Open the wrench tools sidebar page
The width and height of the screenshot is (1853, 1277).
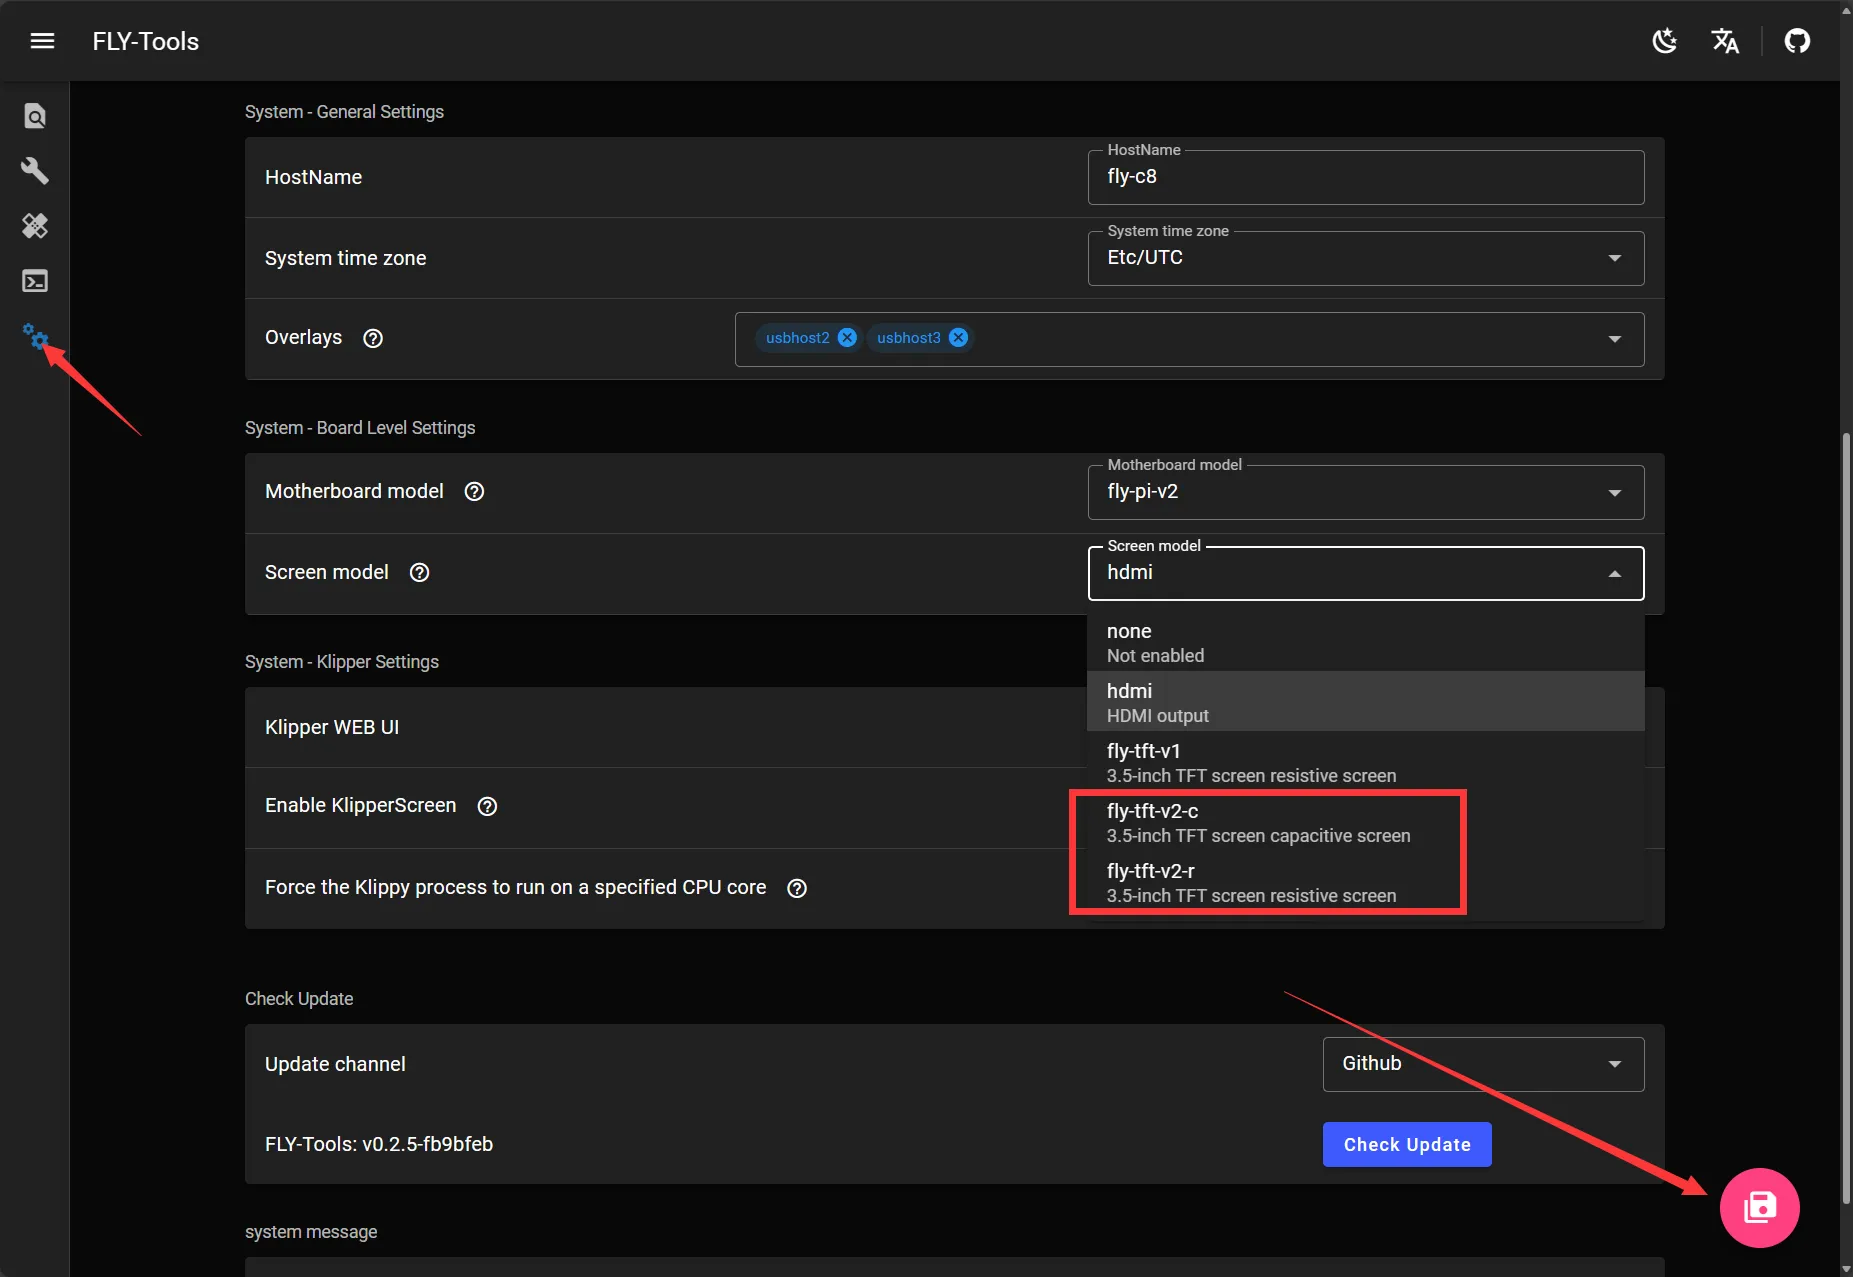[35, 171]
